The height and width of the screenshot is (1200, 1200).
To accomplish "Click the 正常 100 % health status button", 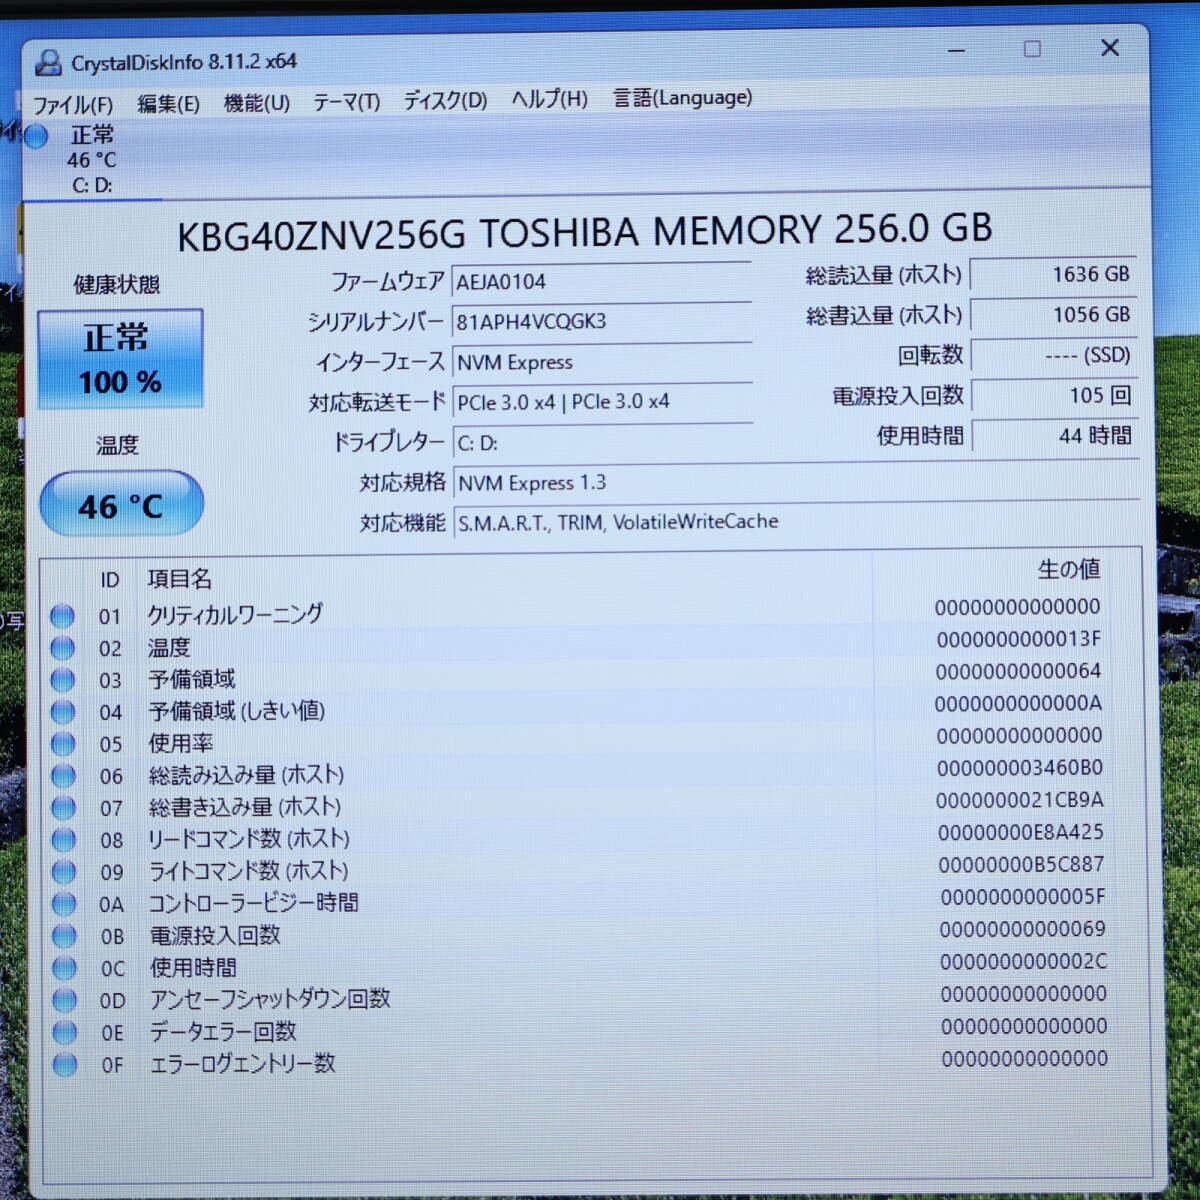I will click(120, 359).
